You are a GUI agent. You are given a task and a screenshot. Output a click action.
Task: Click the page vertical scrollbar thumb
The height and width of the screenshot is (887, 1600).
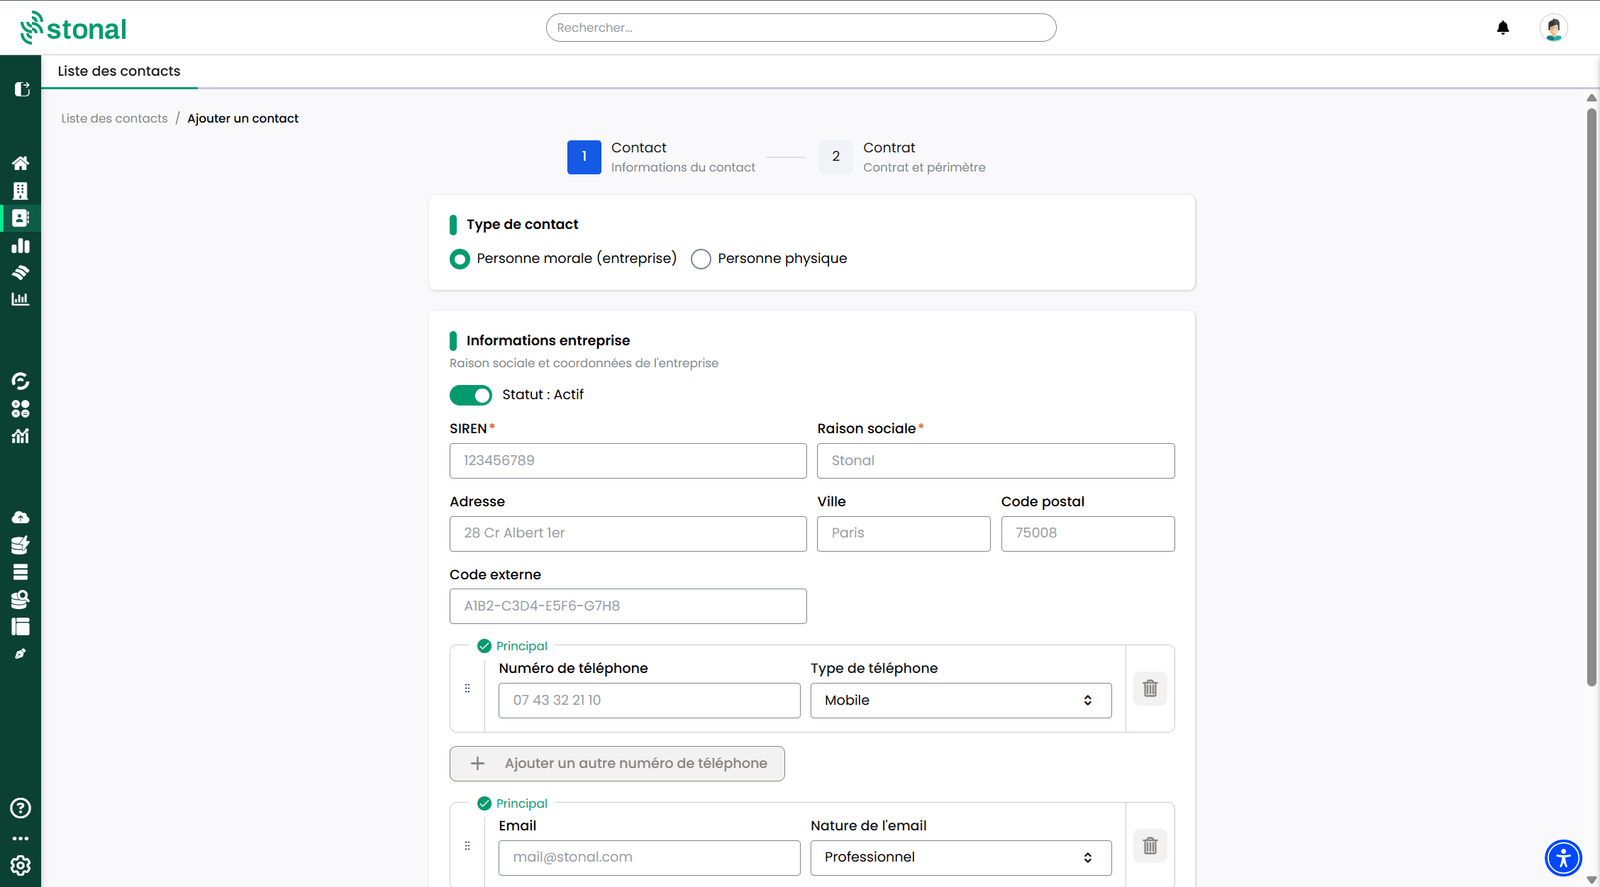pyautogui.click(x=1592, y=397)
